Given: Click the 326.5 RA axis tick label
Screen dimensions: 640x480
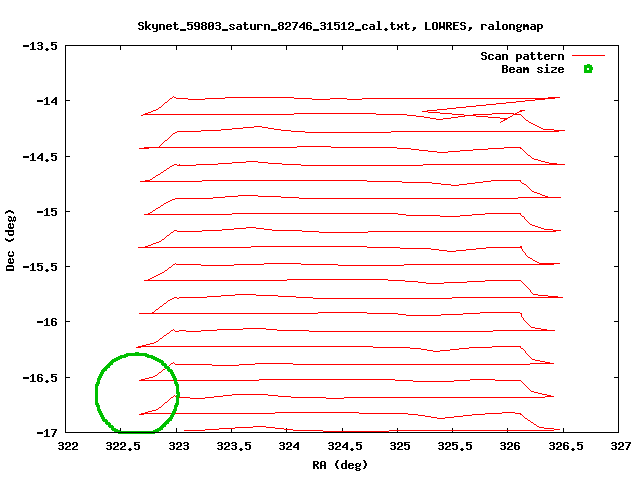Looking at the screenshot, I should pos(566,446).
